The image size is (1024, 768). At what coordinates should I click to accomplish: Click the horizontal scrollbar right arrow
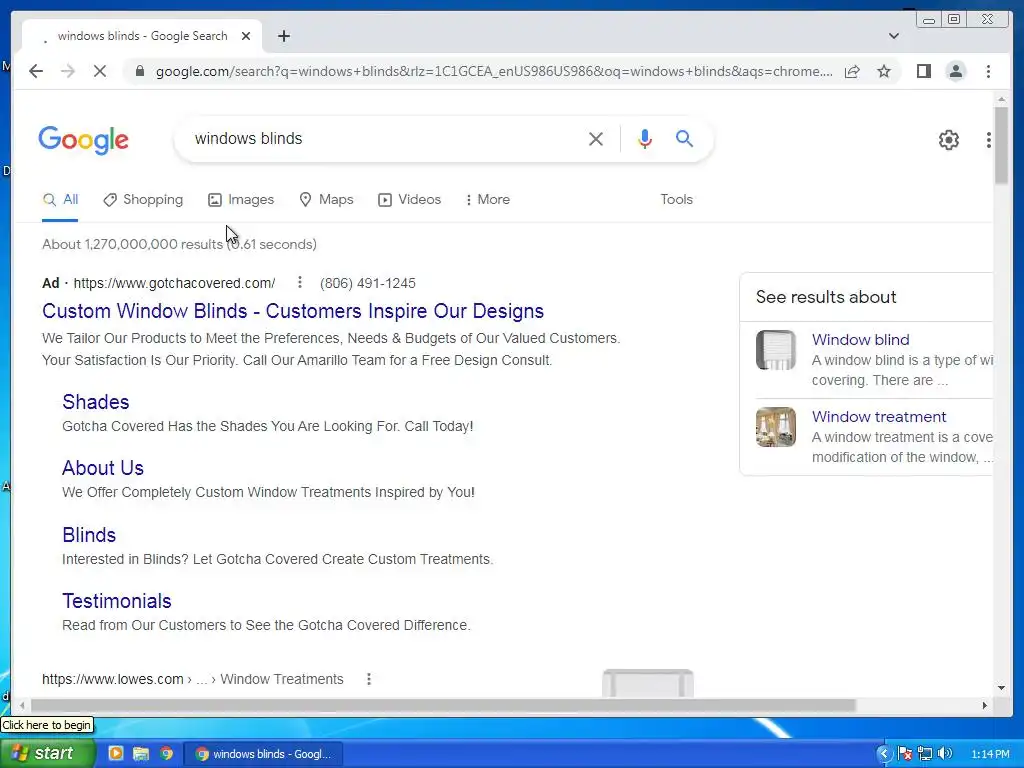985,705
